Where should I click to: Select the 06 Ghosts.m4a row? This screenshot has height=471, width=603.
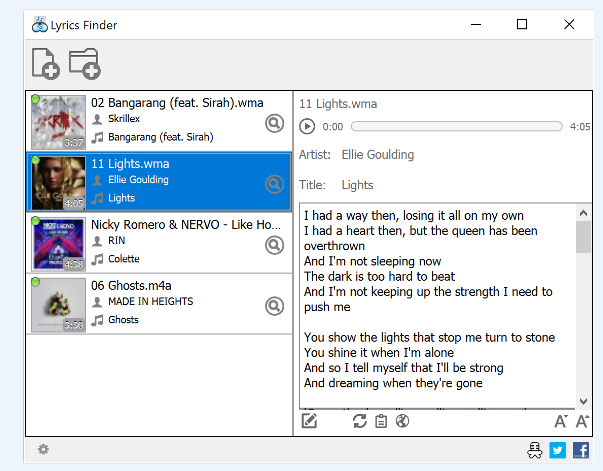pos(159,304)
